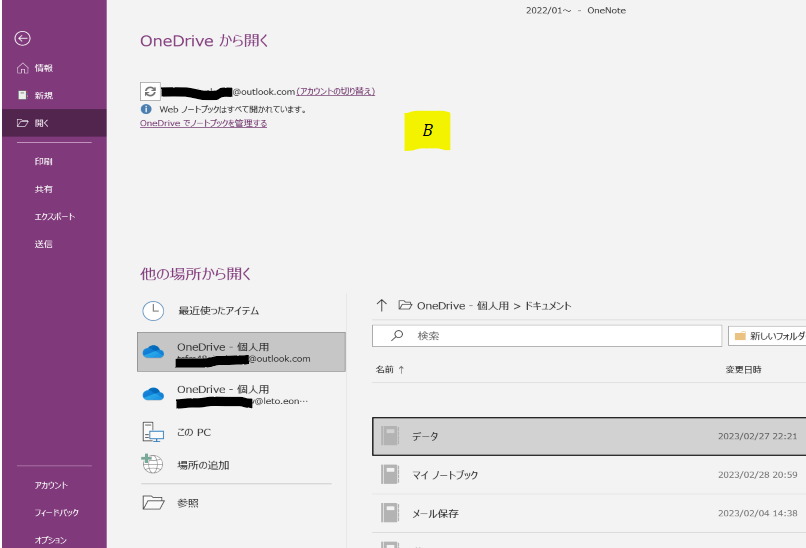Open the データ notebook
806x548 pixels.
(x=589, y=436)
